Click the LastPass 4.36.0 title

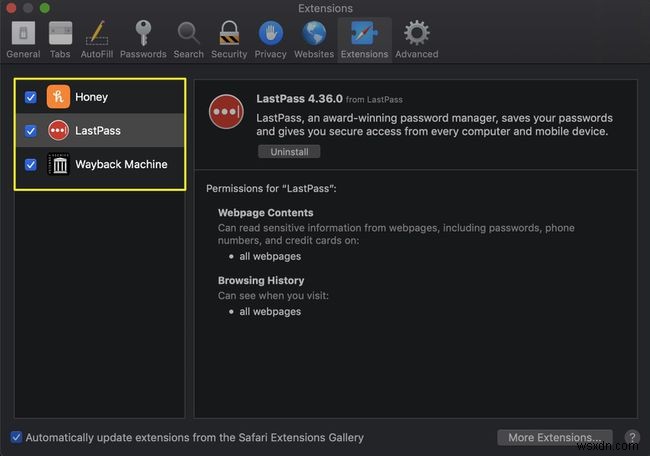(299, 99)
